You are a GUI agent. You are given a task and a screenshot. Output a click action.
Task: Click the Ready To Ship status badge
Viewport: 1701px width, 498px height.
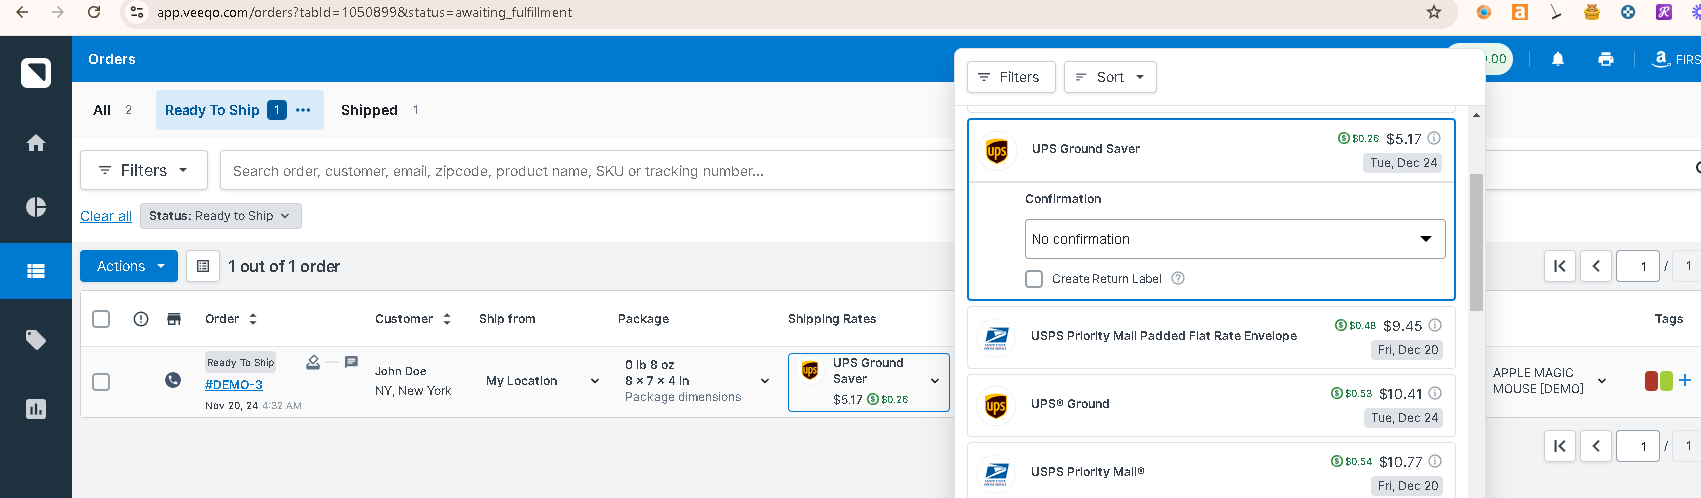tap(240, 362)
